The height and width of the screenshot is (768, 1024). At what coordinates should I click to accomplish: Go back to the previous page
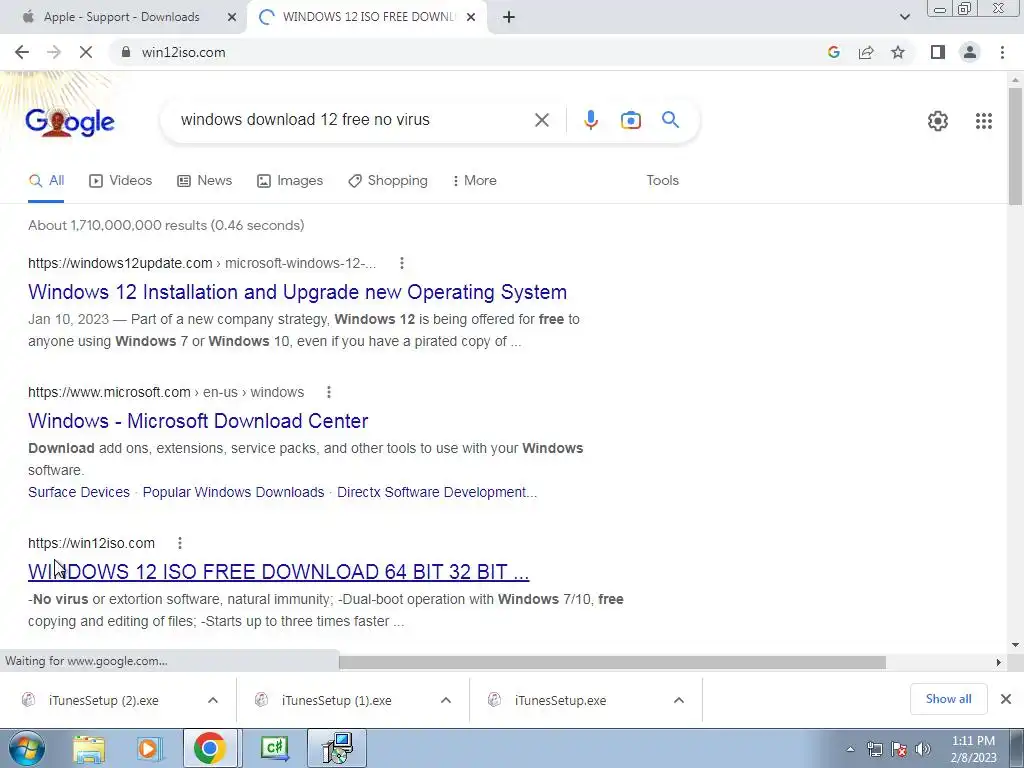(x=22, y=52)
